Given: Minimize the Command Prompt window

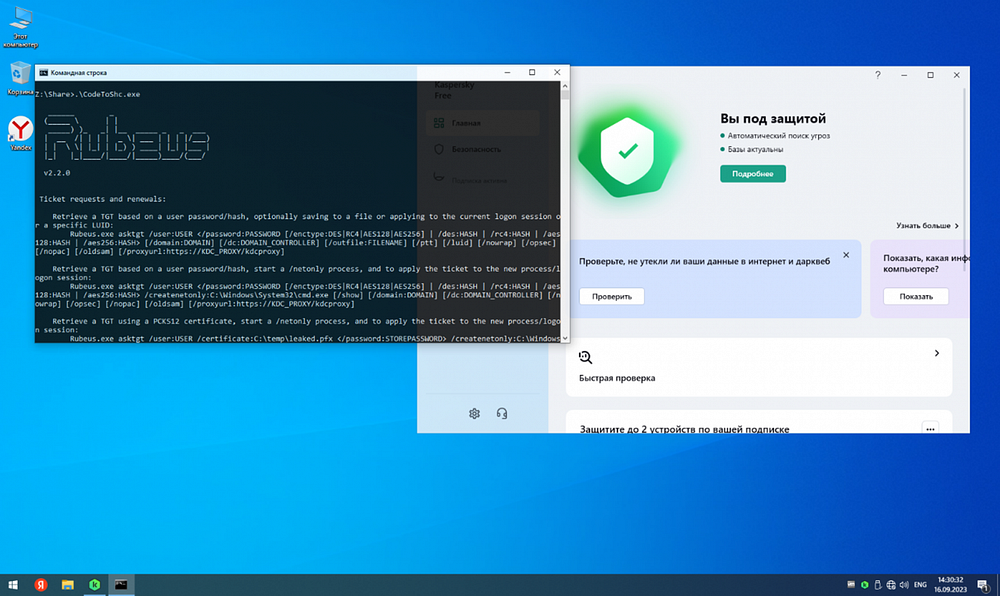Looking at the screenshot, I should pos(507,73).
